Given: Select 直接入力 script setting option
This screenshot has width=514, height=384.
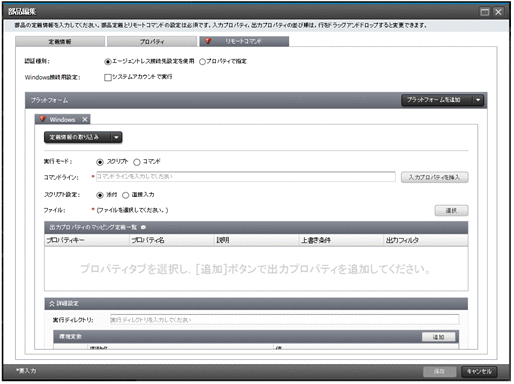Looking at the screenshot, I should pos(125,195).
